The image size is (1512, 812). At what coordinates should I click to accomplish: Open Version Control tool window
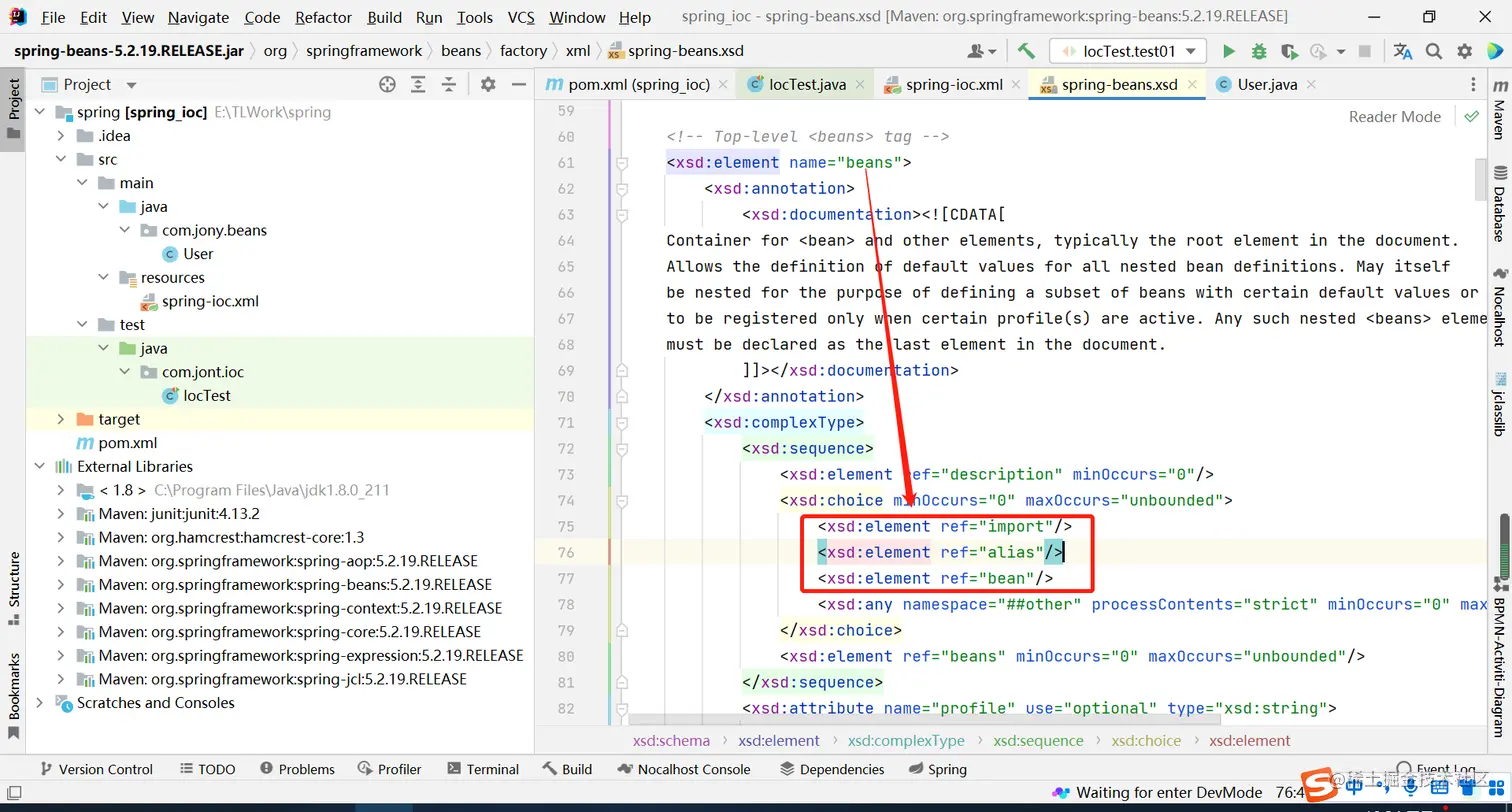pos(96,769)
